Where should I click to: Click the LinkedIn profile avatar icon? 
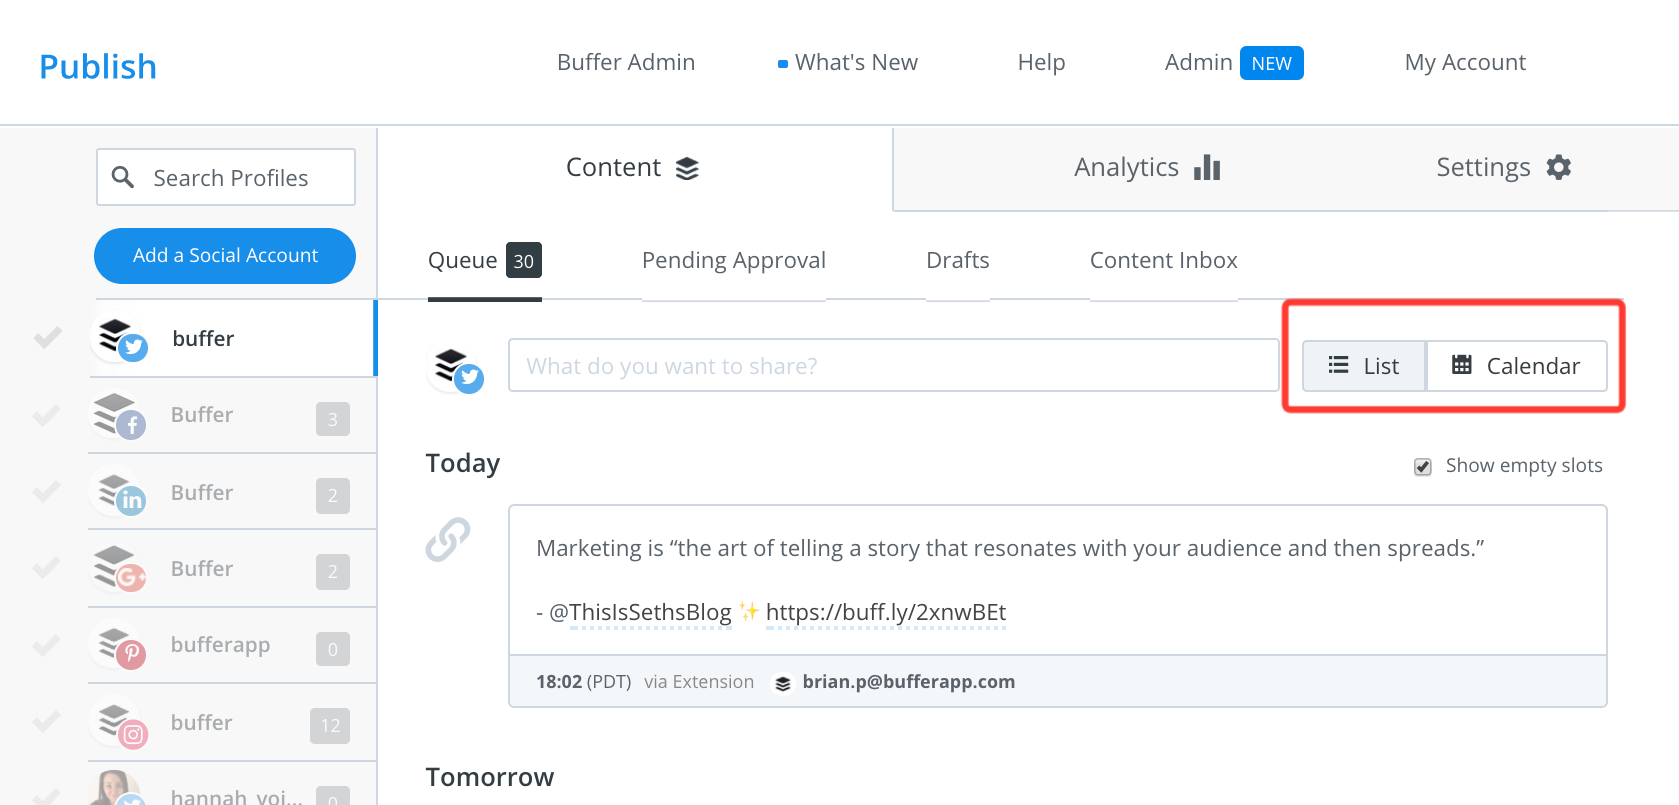click(119, 492)
